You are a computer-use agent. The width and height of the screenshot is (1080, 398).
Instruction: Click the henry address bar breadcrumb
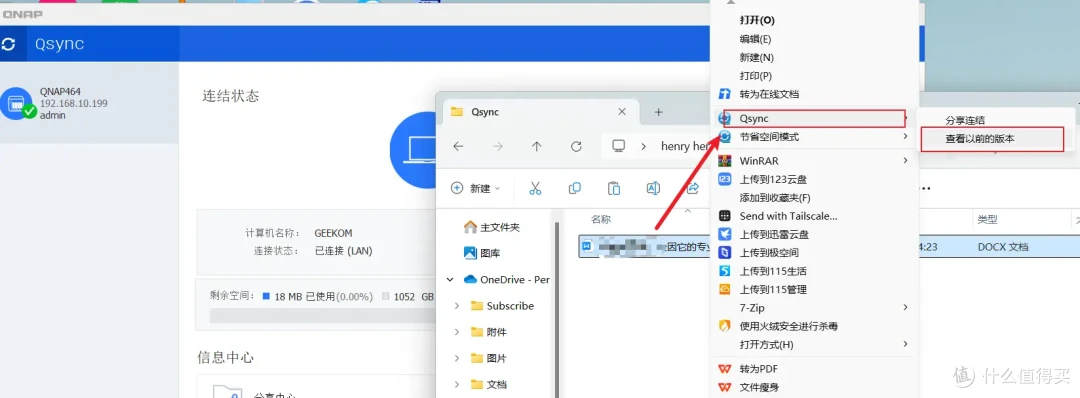point(685,146)
